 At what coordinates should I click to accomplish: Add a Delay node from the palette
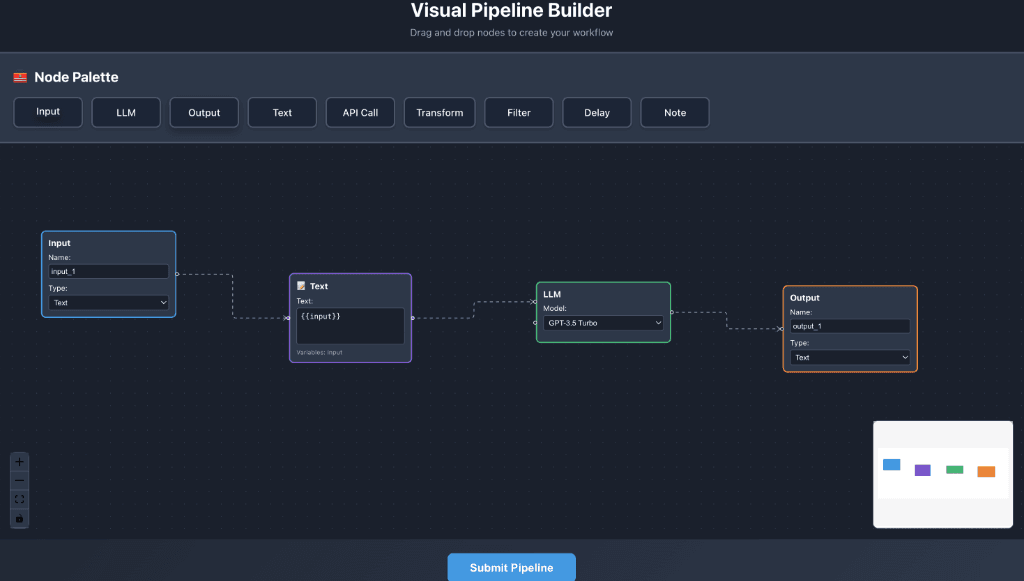[x=597, y=112]
